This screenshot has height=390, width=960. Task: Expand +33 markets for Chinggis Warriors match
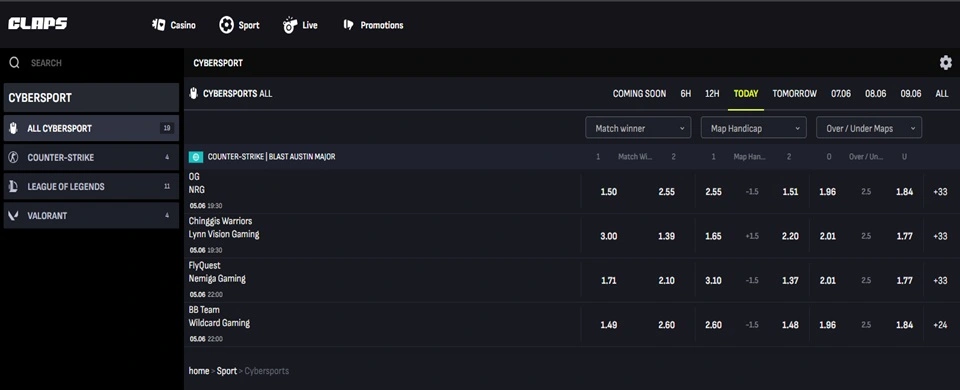940,236
